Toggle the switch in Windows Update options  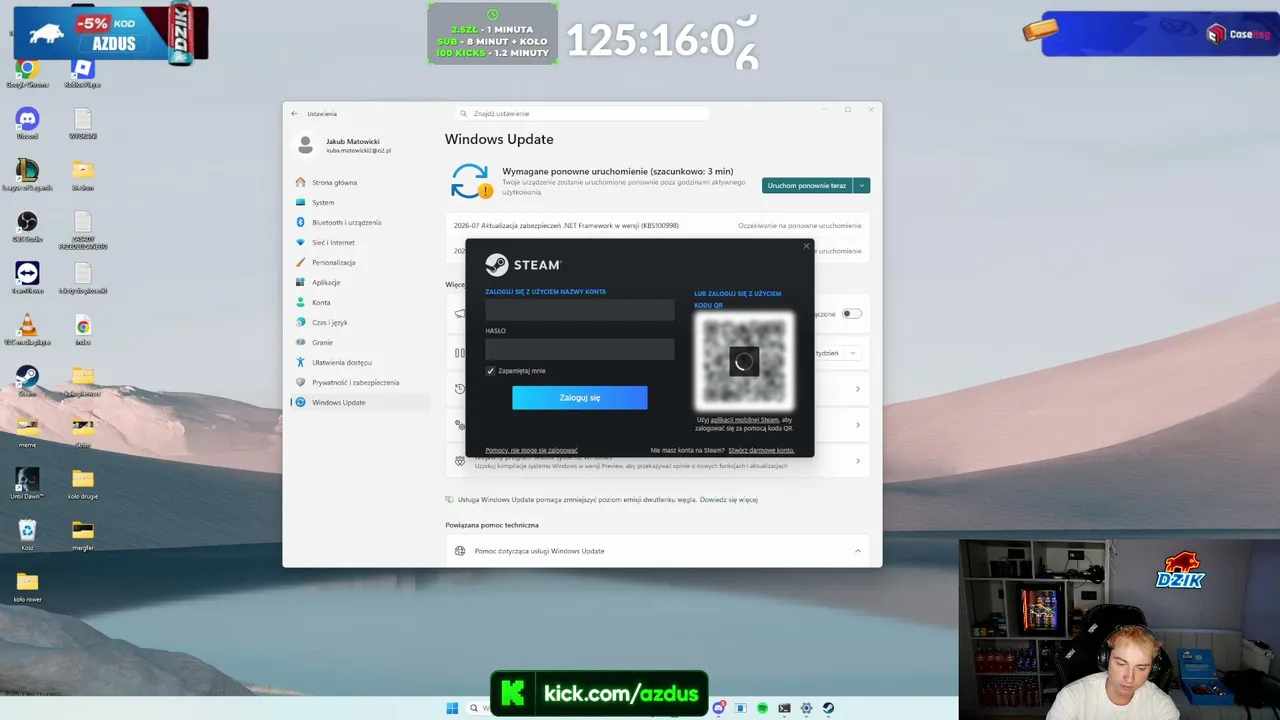click(x=851, y=314)
